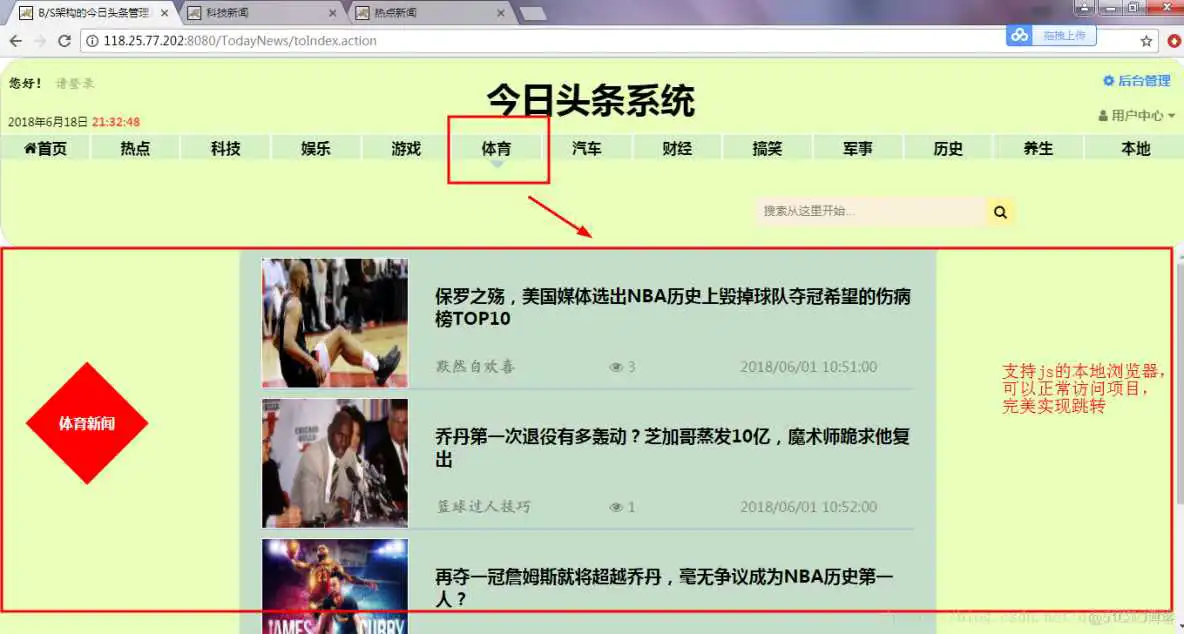Open the 乔丹第一次退役 article headline

(672, 447)
